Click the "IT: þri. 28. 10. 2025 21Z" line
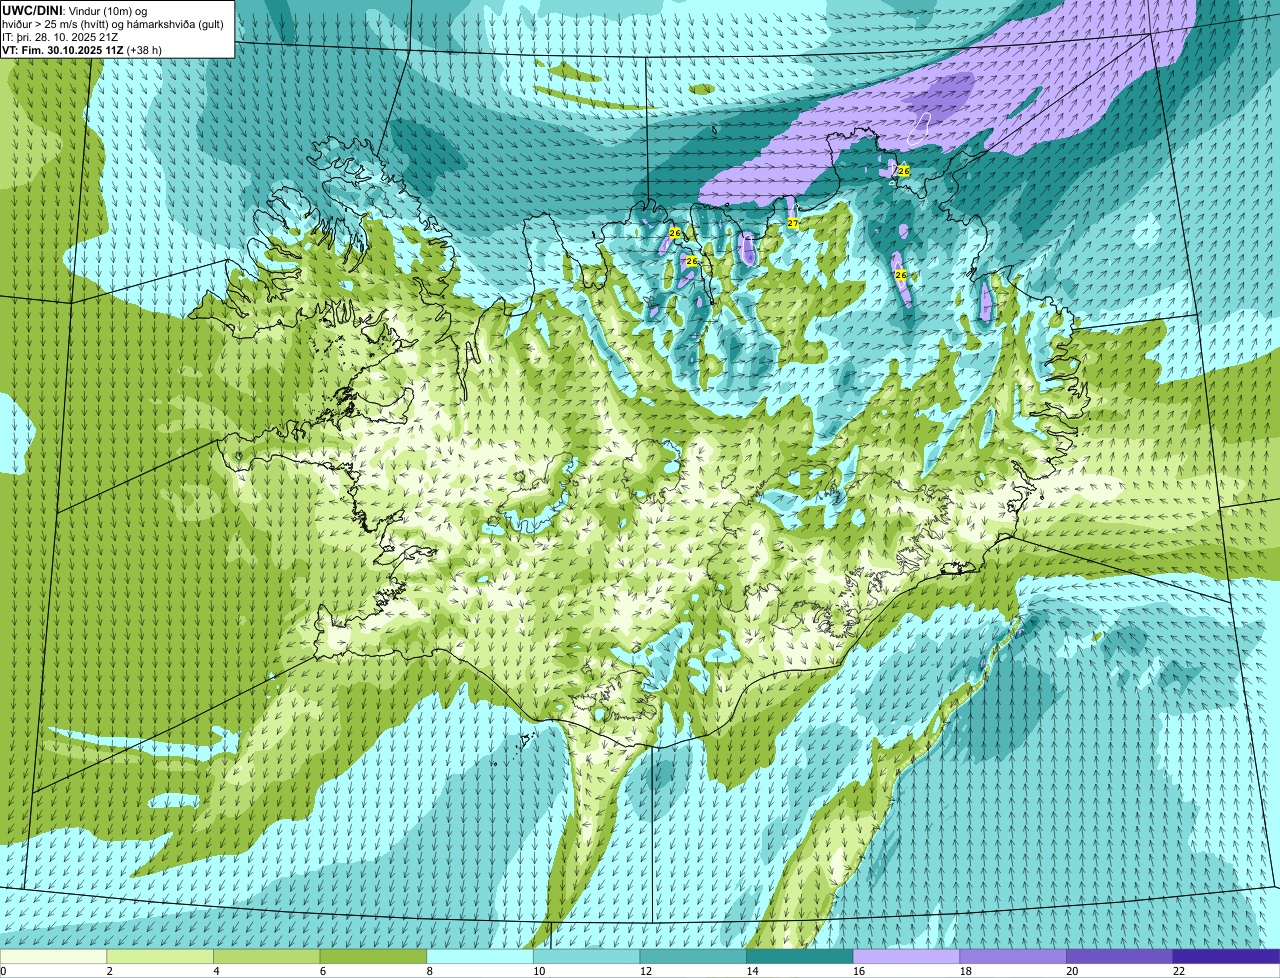 [x=60, y=37]
